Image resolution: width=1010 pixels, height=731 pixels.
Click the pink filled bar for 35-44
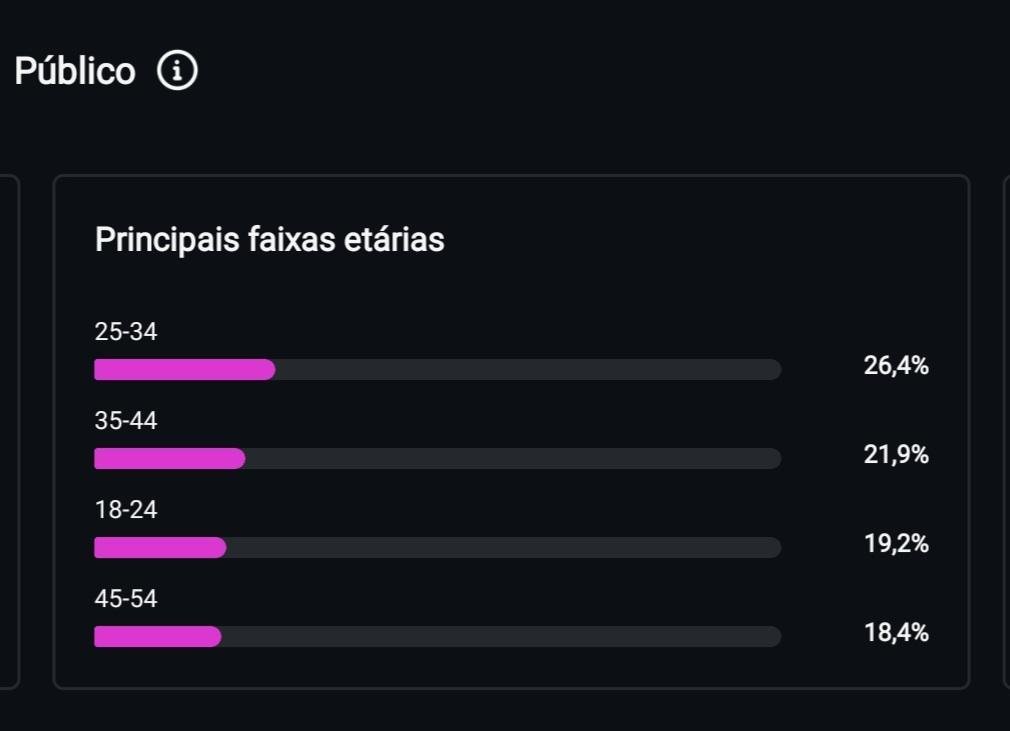(x=169, y=459)
